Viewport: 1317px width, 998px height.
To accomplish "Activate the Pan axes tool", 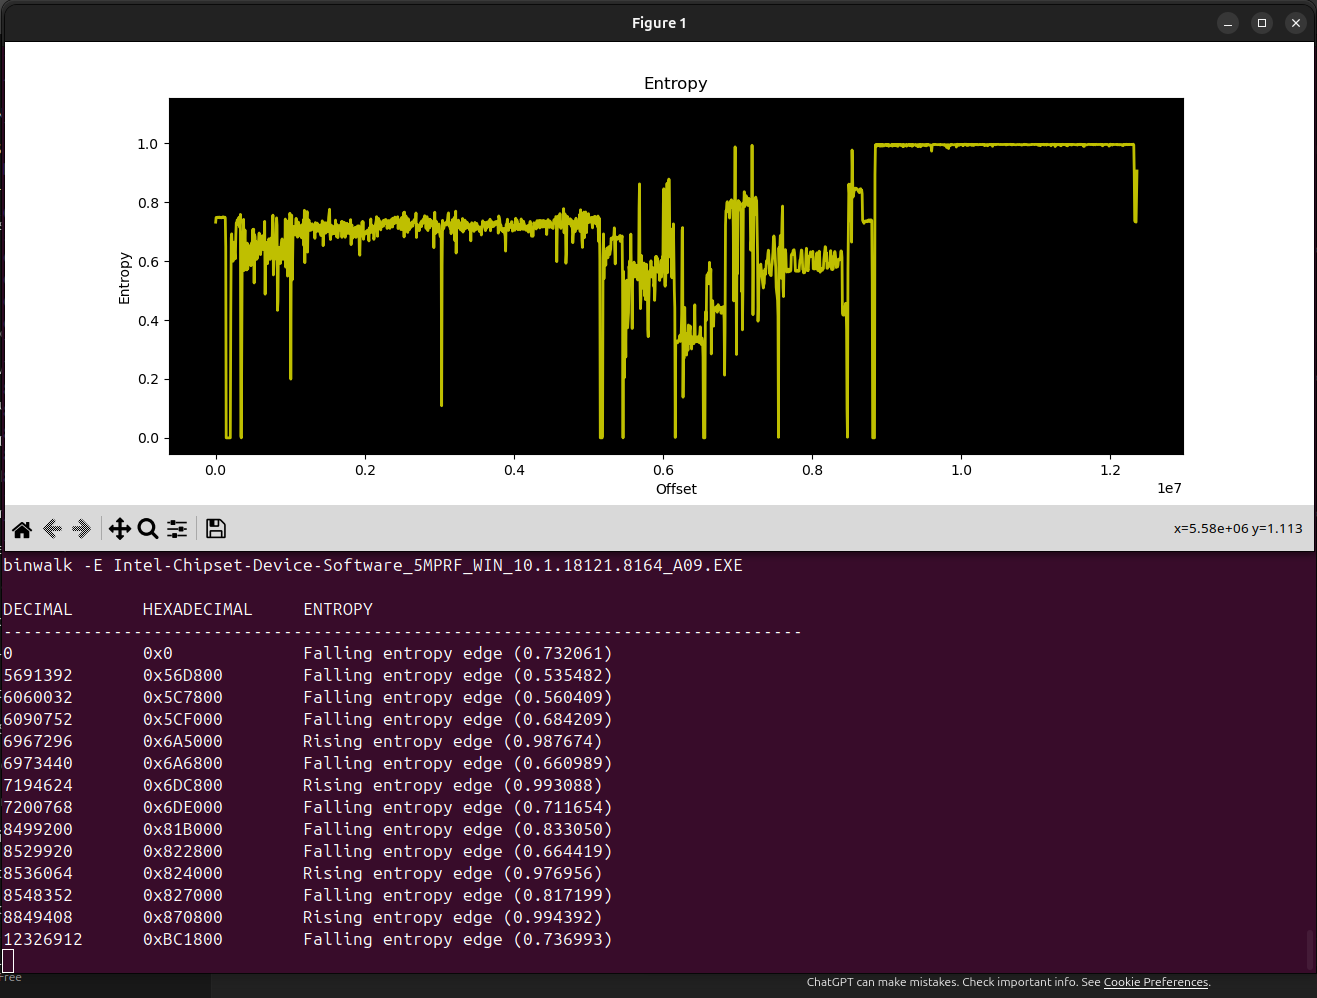I will coord(120,529).
